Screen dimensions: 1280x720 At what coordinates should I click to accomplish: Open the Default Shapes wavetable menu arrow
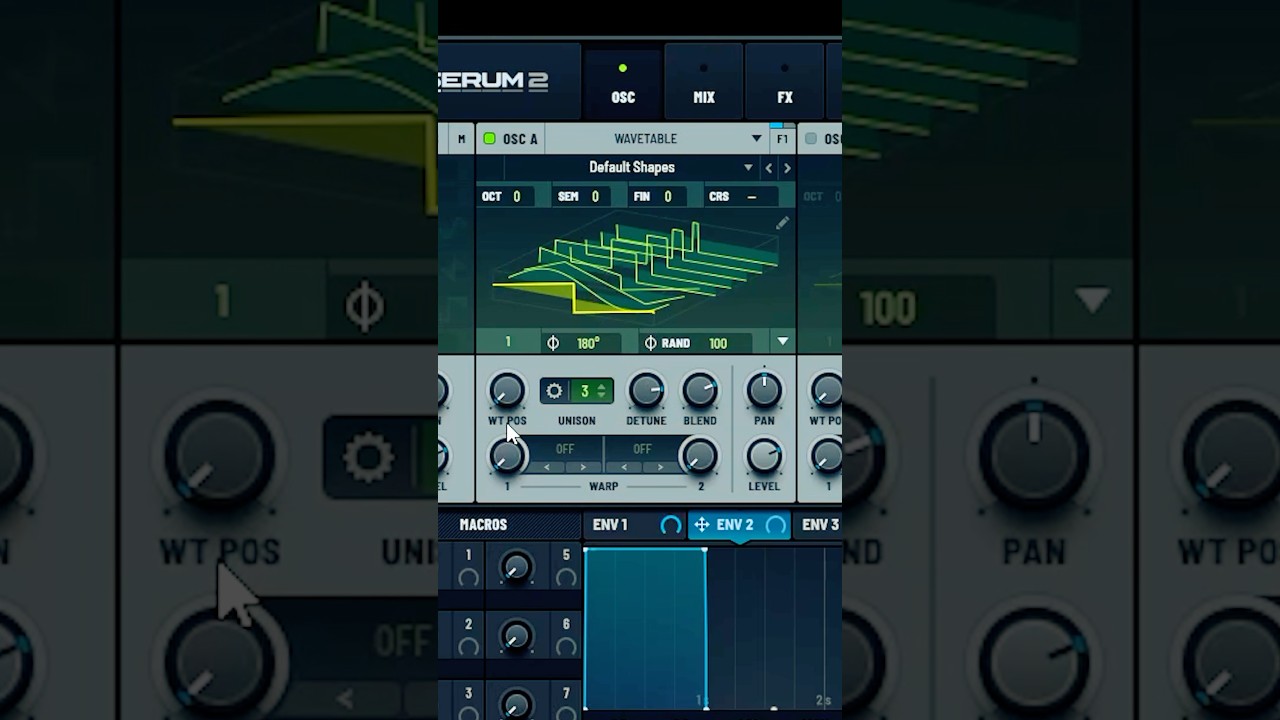click(x=747, y=168)
